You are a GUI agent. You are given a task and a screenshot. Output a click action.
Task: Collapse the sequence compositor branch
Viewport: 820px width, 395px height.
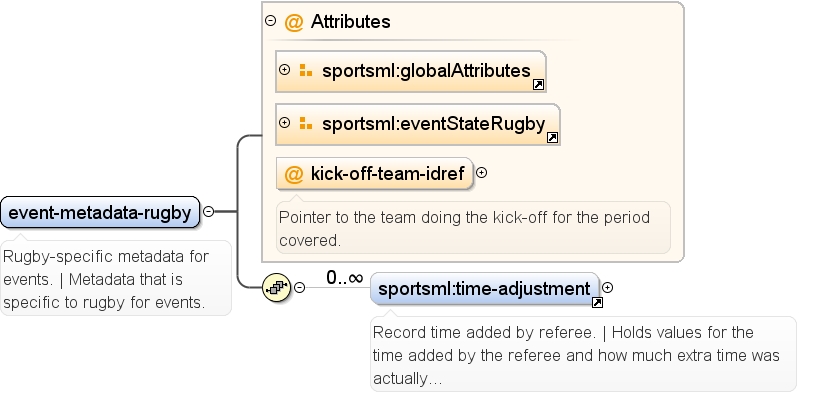[x=299, y=287]
